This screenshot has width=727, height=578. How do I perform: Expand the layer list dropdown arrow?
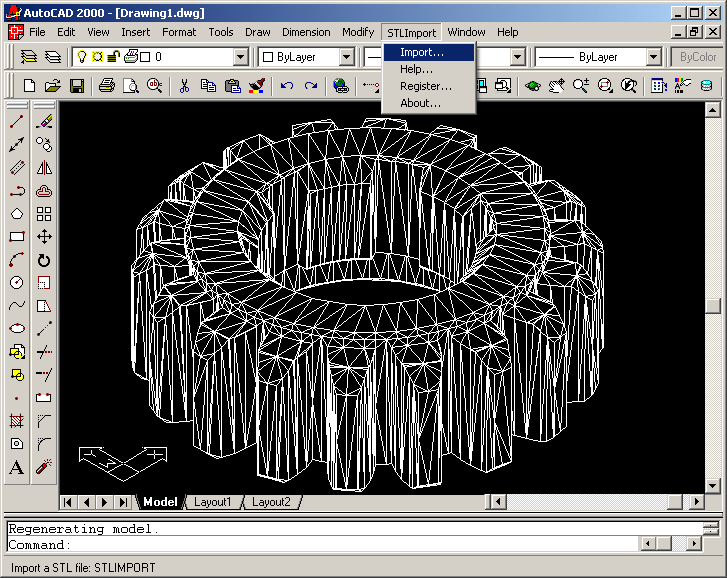click(x=241, y=57)
